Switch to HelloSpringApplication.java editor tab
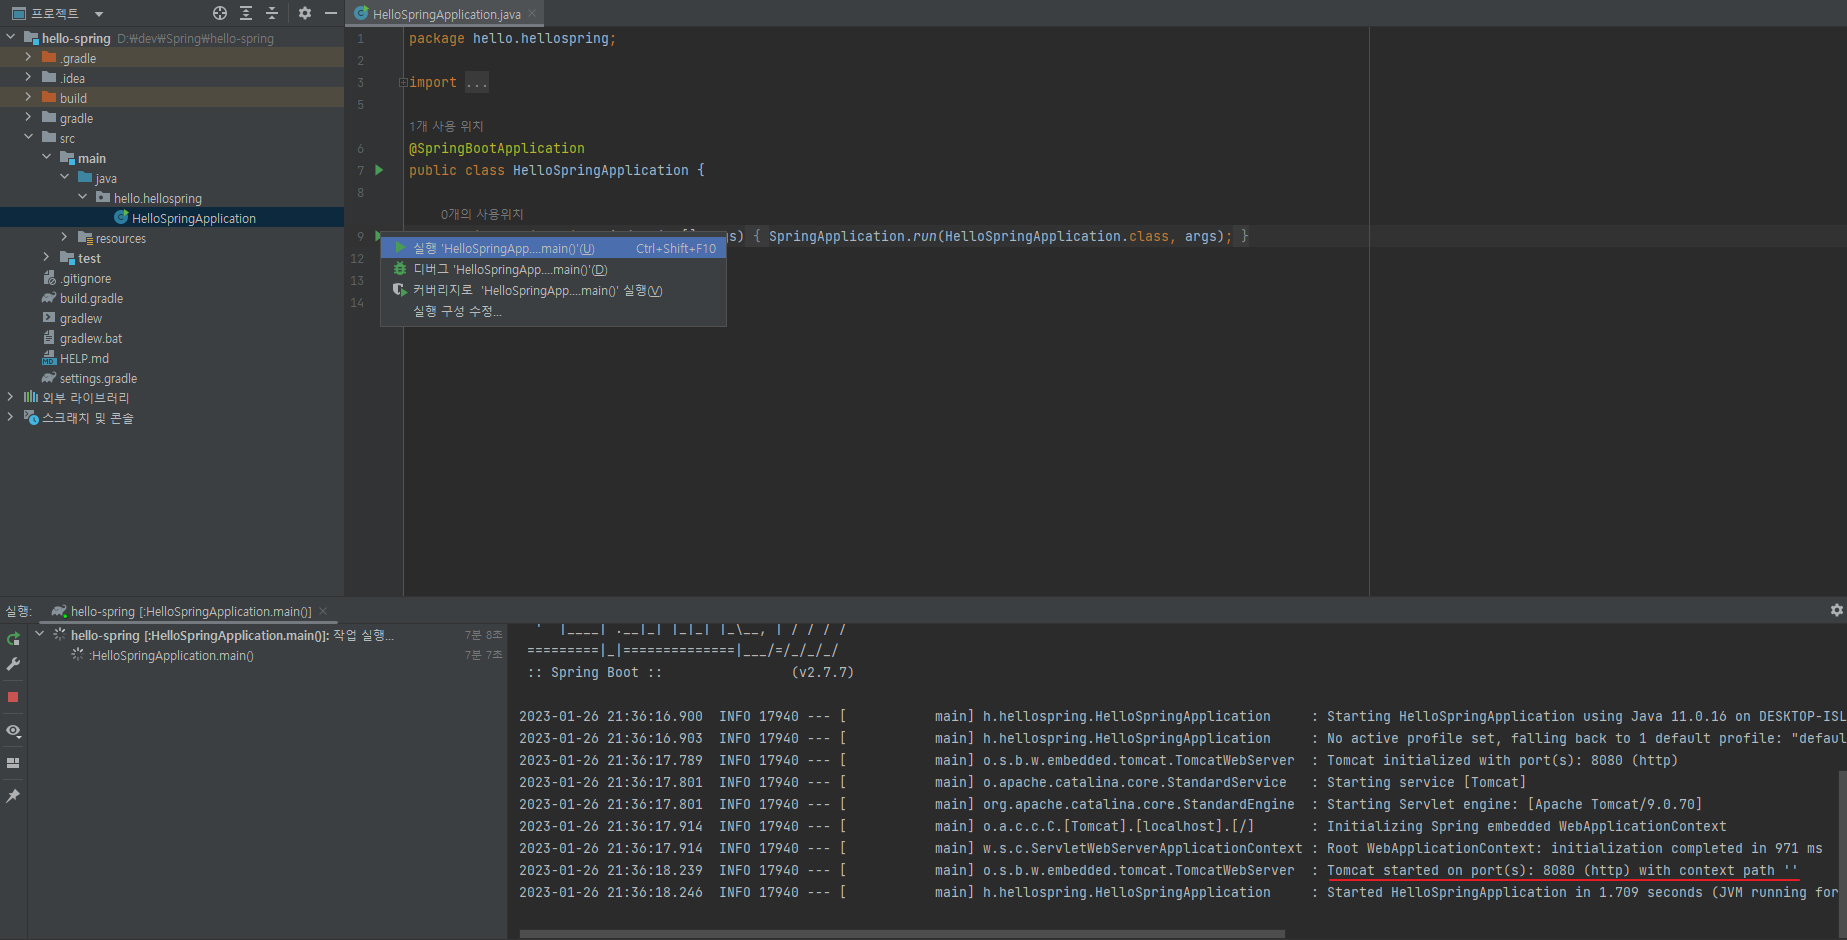The image size is (1847, 940). click(446, 14)
